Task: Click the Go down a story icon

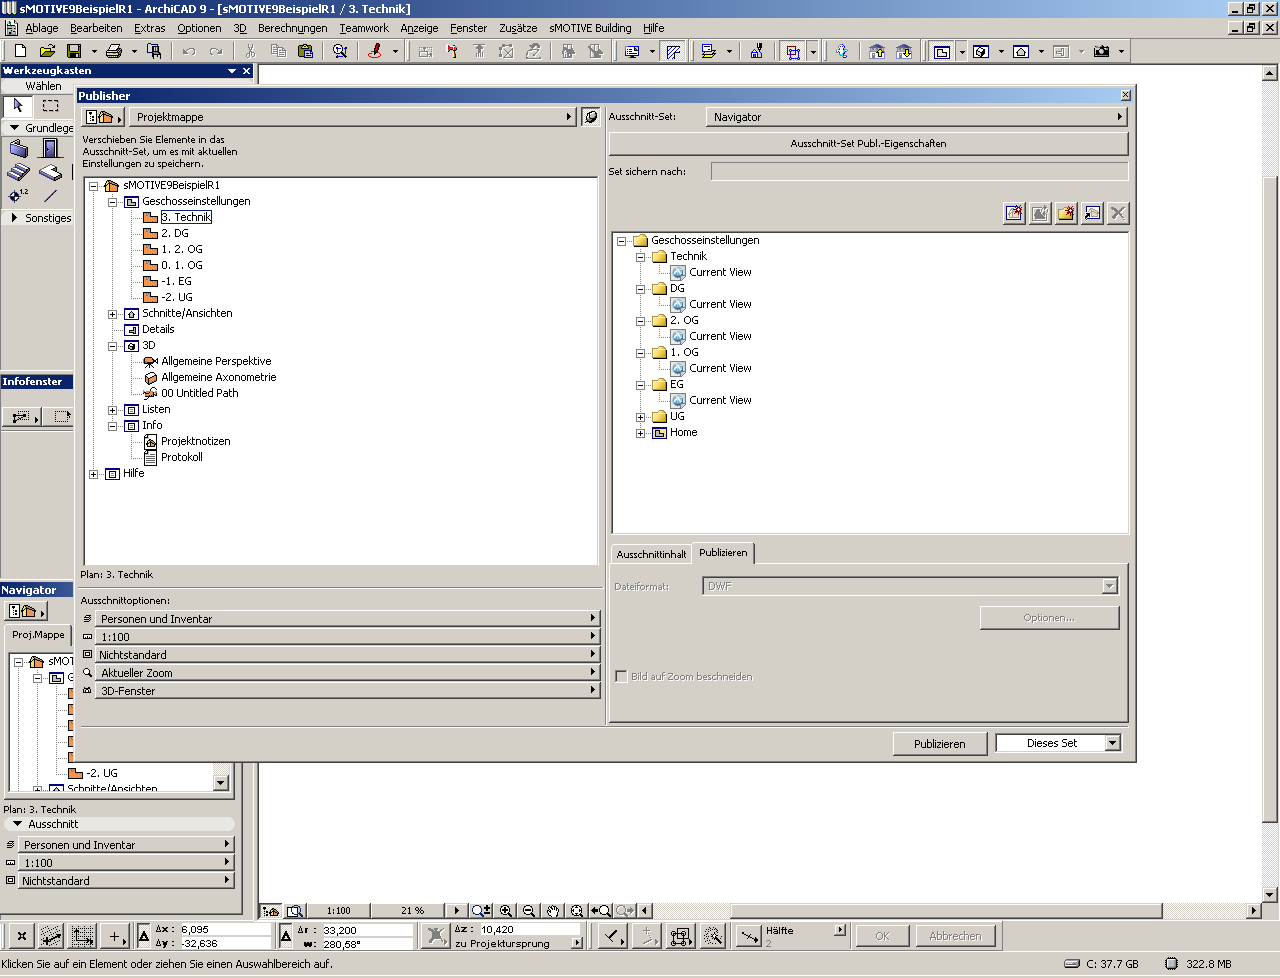Action: [904, 51]
